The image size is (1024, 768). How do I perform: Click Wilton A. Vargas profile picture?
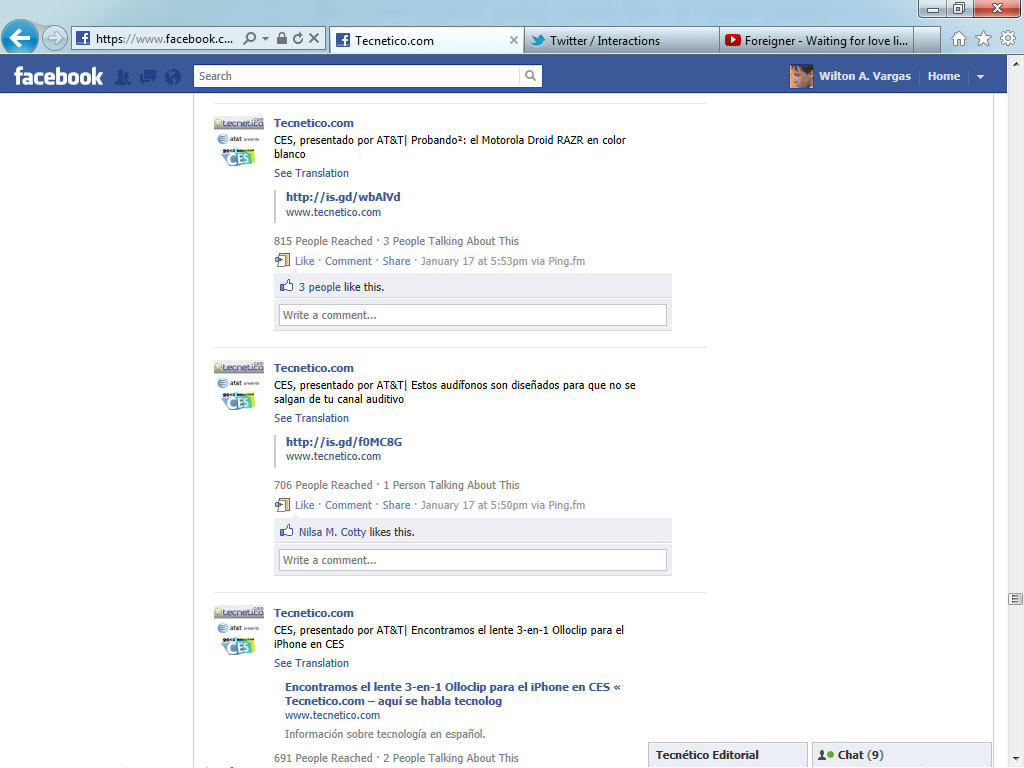pyautogui.click(x=801, y=76)
